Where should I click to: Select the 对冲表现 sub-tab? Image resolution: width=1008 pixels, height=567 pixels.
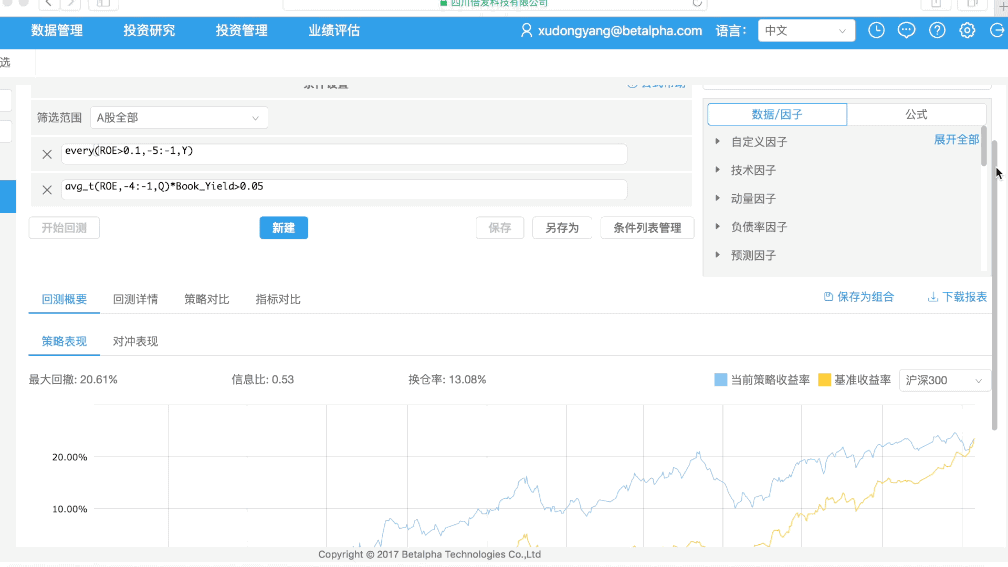click(x=136, y=341)
